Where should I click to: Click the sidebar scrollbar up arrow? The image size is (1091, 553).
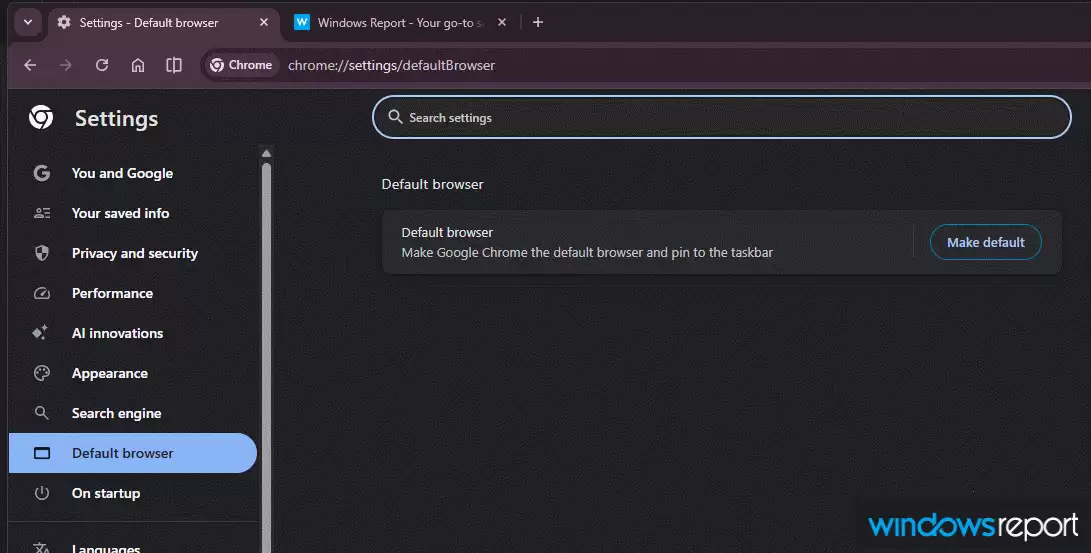(x=266, y=153)
